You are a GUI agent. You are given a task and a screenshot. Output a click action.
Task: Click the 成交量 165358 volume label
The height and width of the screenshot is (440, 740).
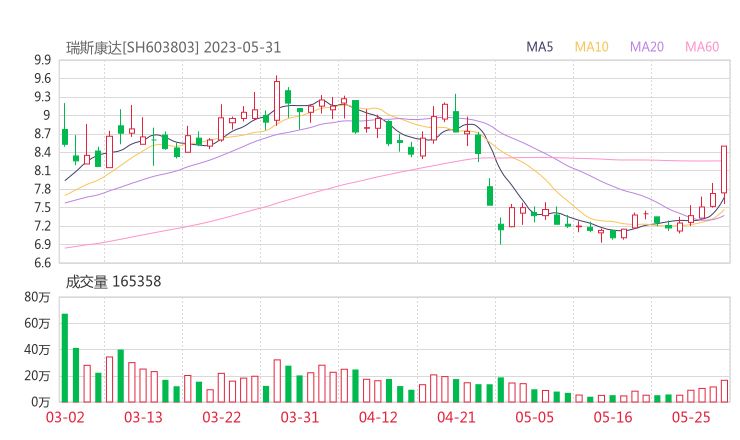(x=113, y=282)
